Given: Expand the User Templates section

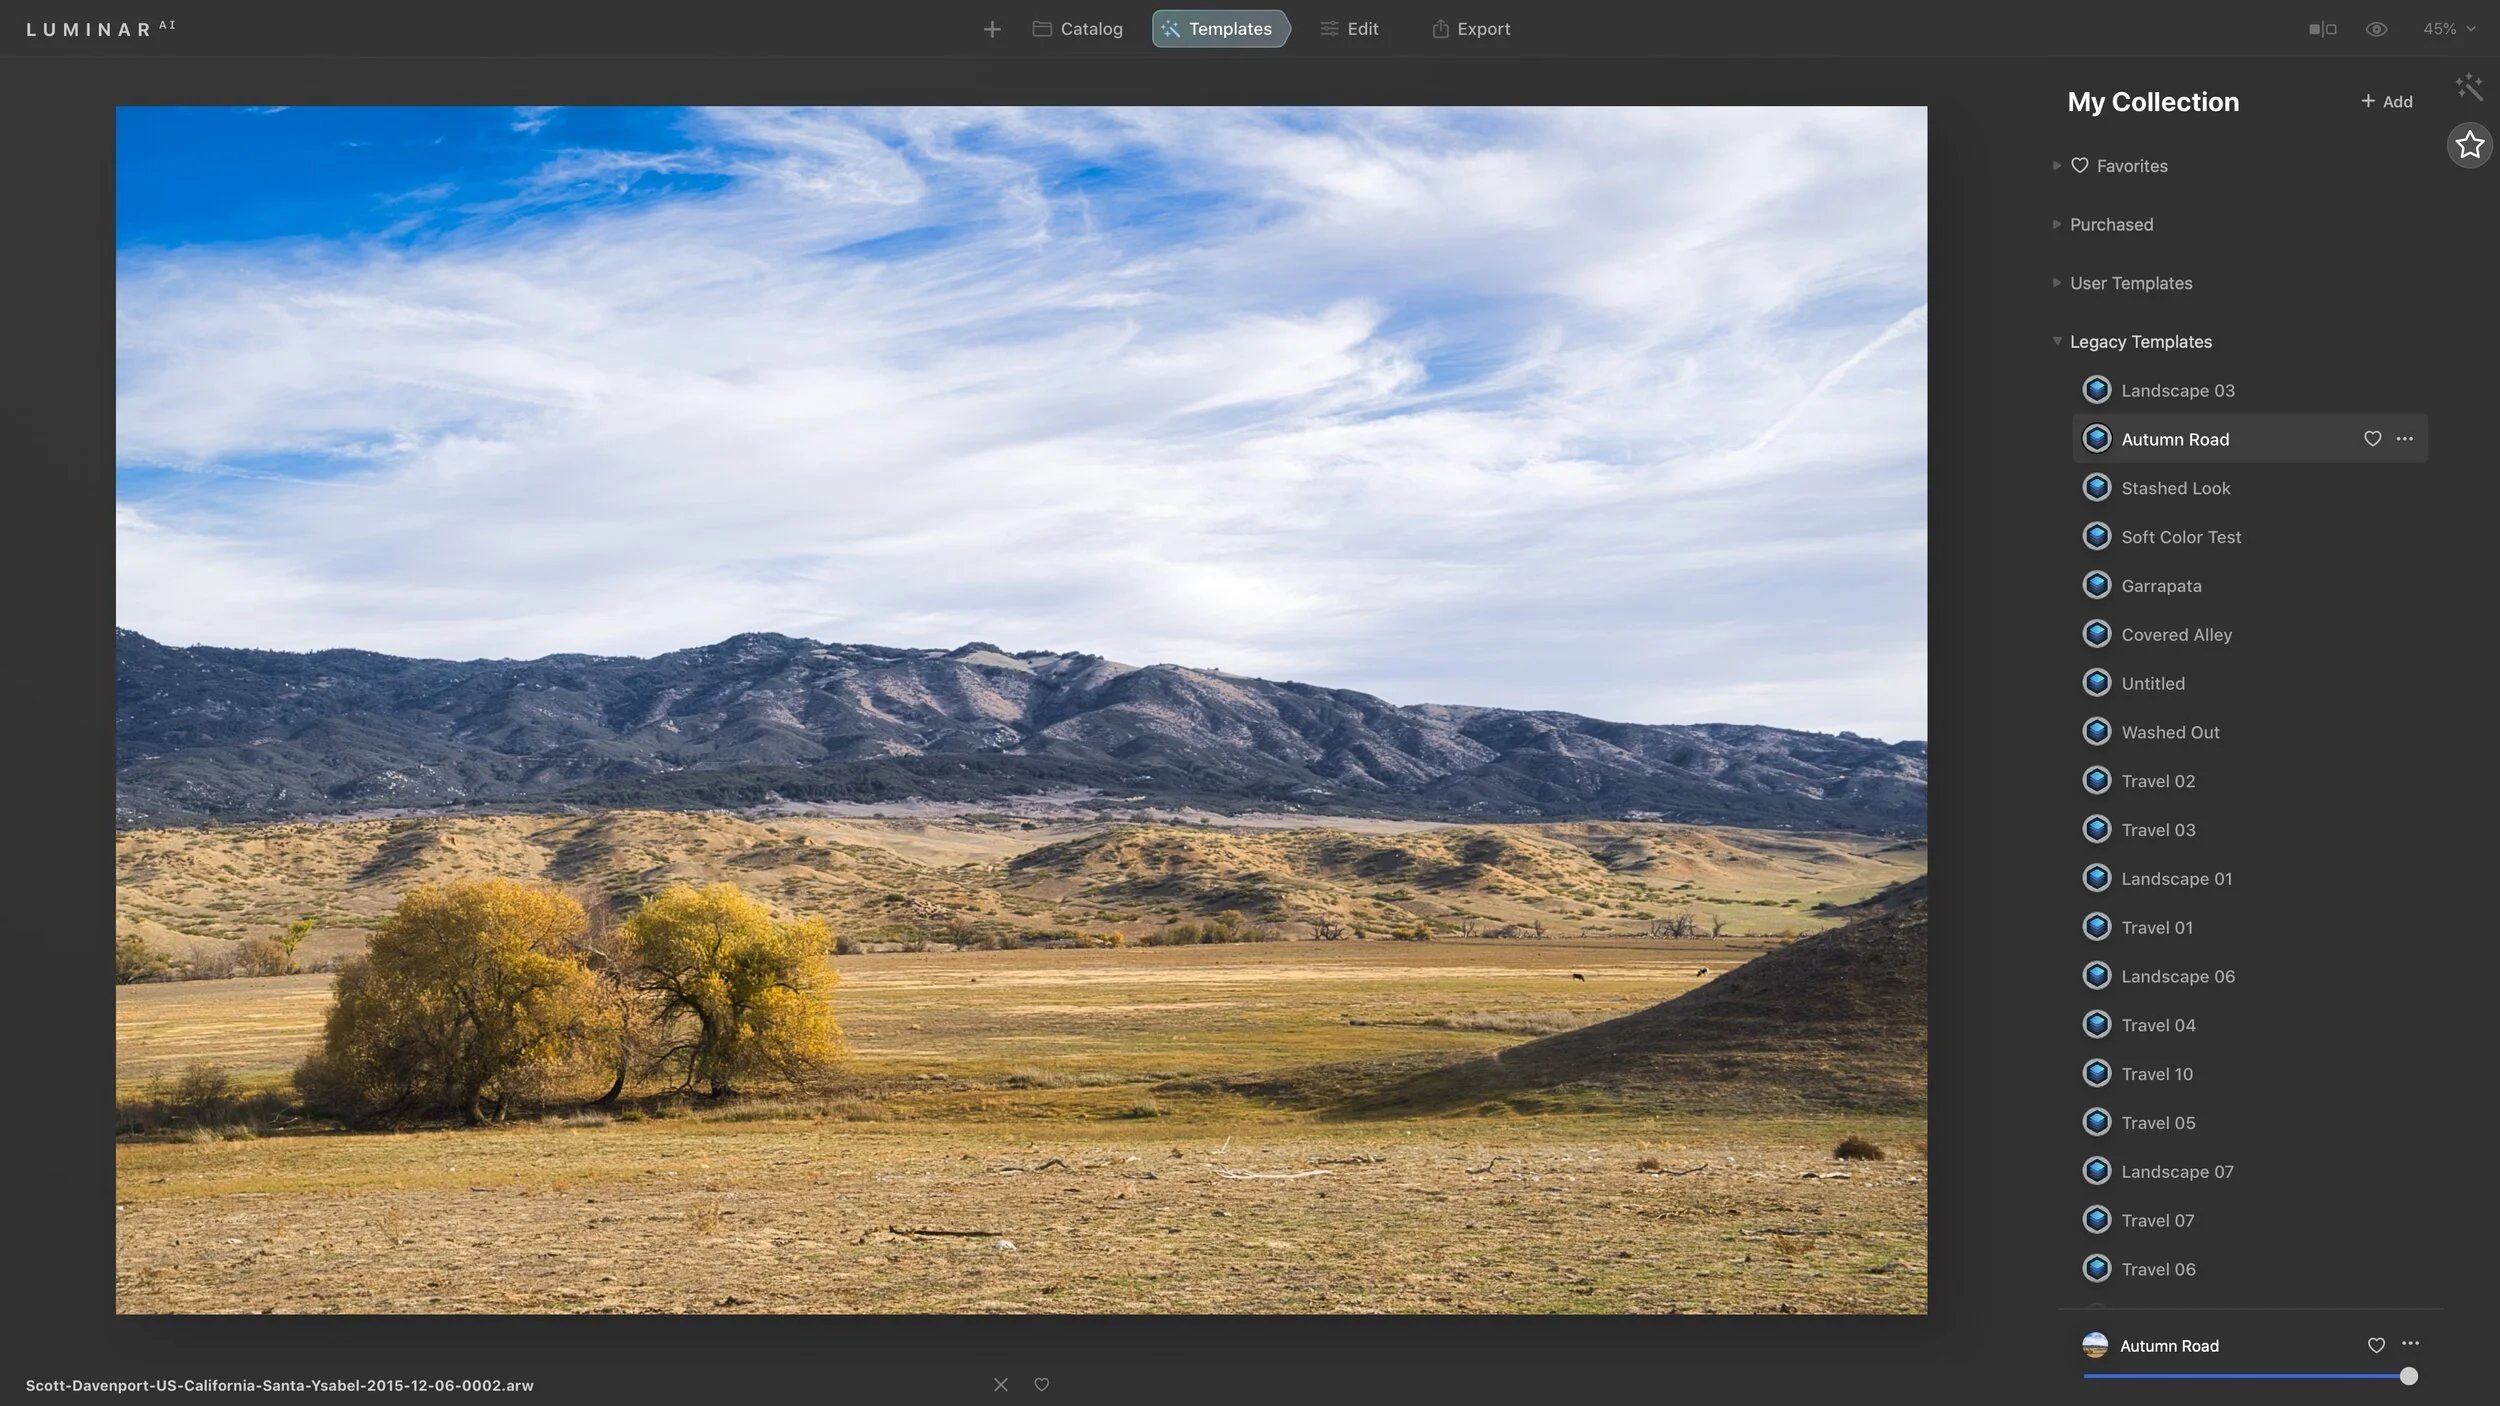Looking at the screenshot, I should coord(2056,282).
